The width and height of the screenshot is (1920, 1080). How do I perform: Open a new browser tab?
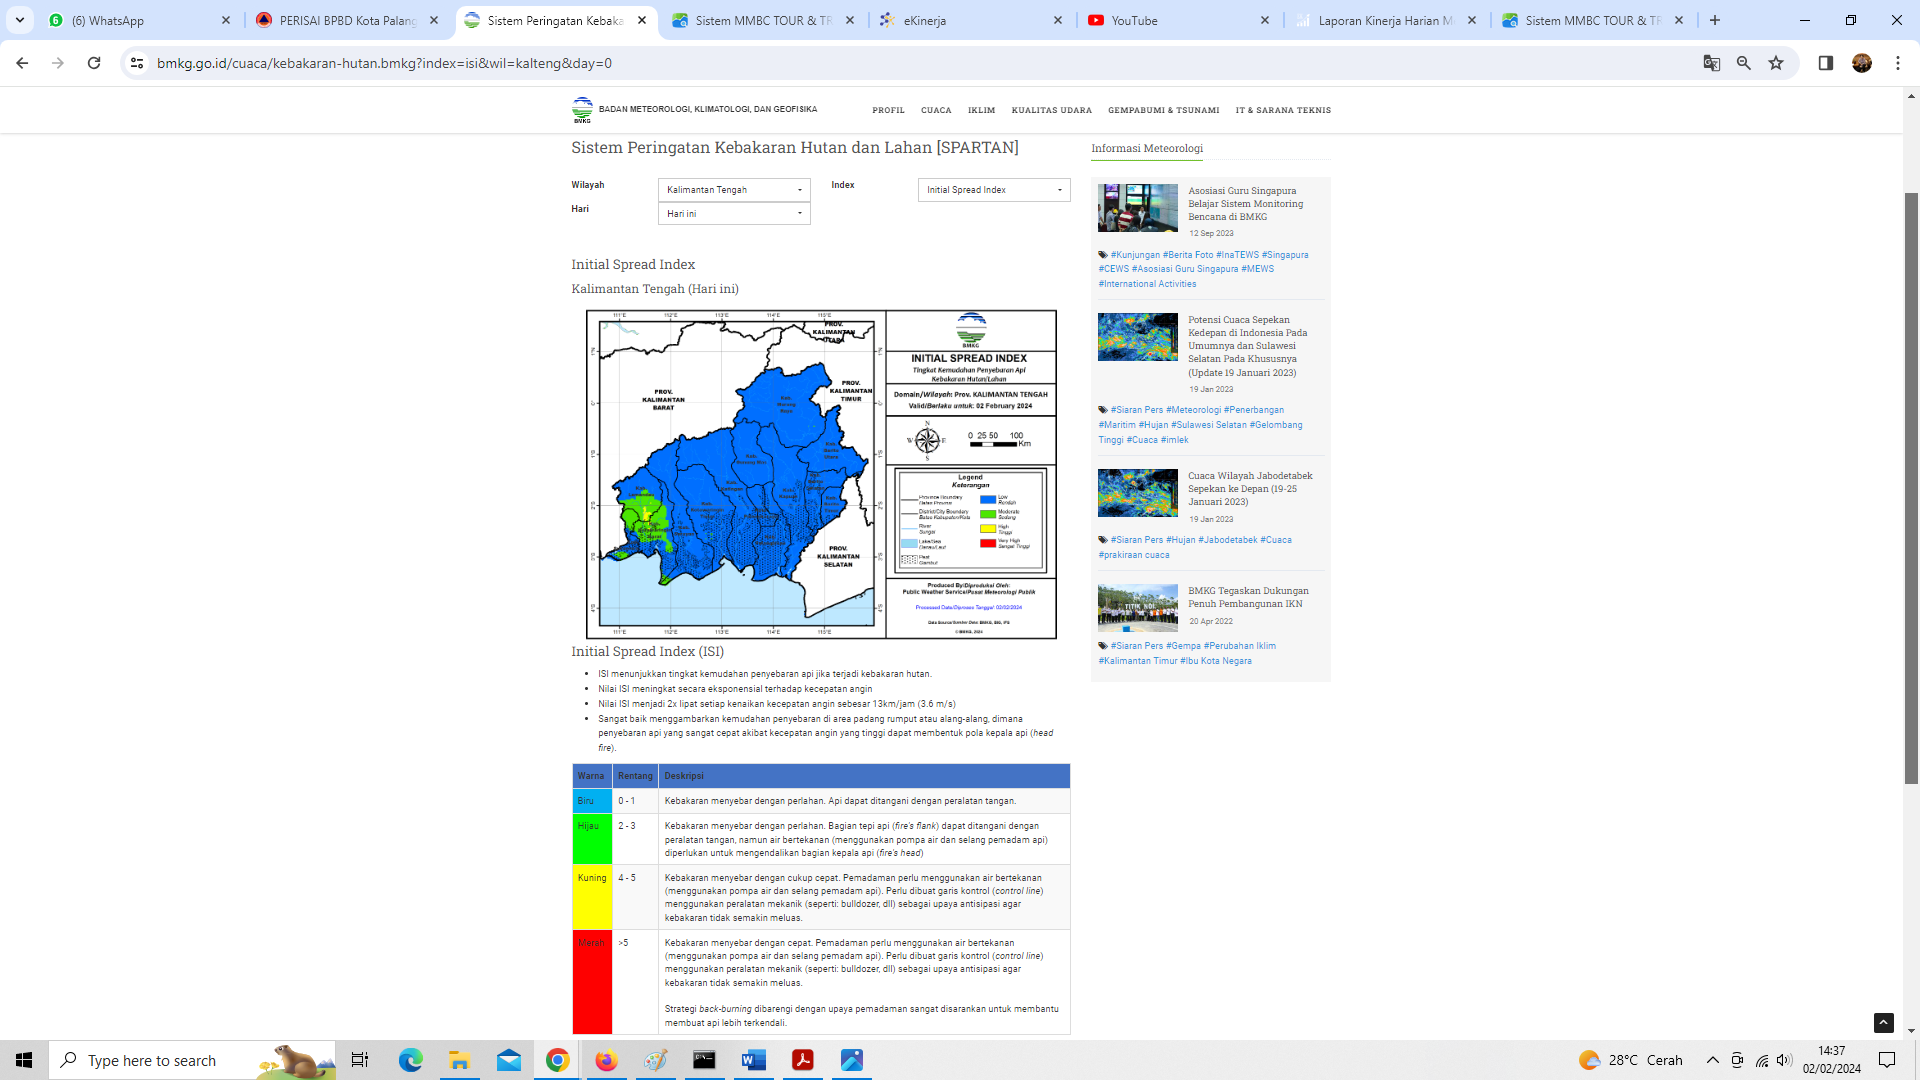pos(1714,20)
